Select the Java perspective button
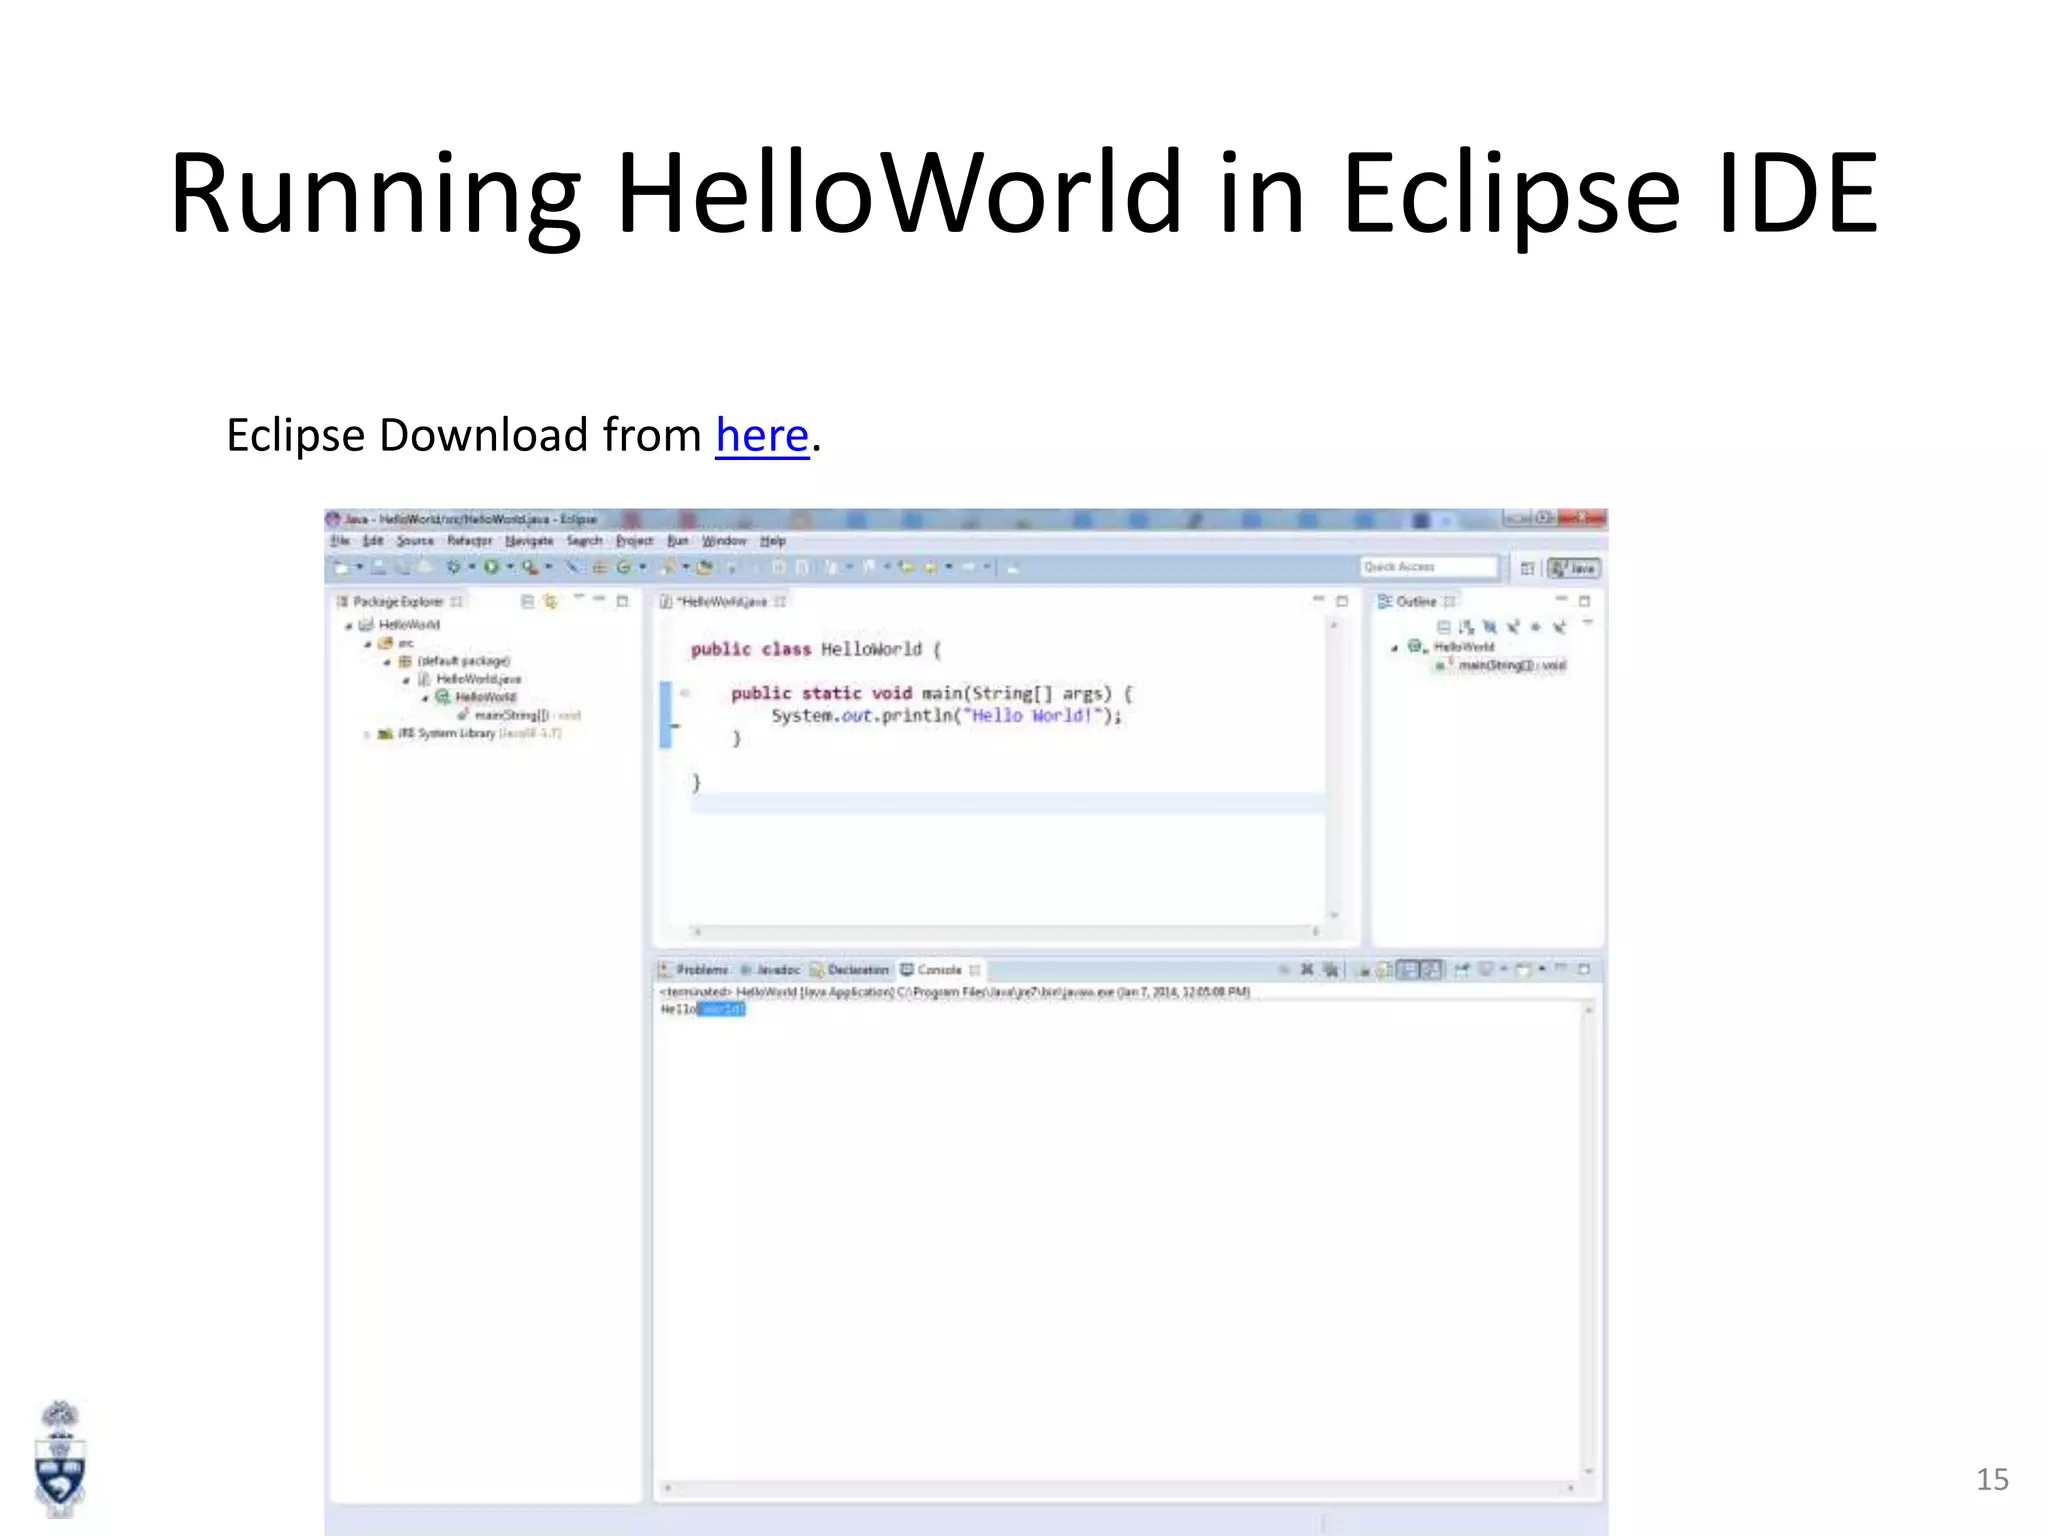Screen dimensions: 2048x1536 [x=1574, y=568]
